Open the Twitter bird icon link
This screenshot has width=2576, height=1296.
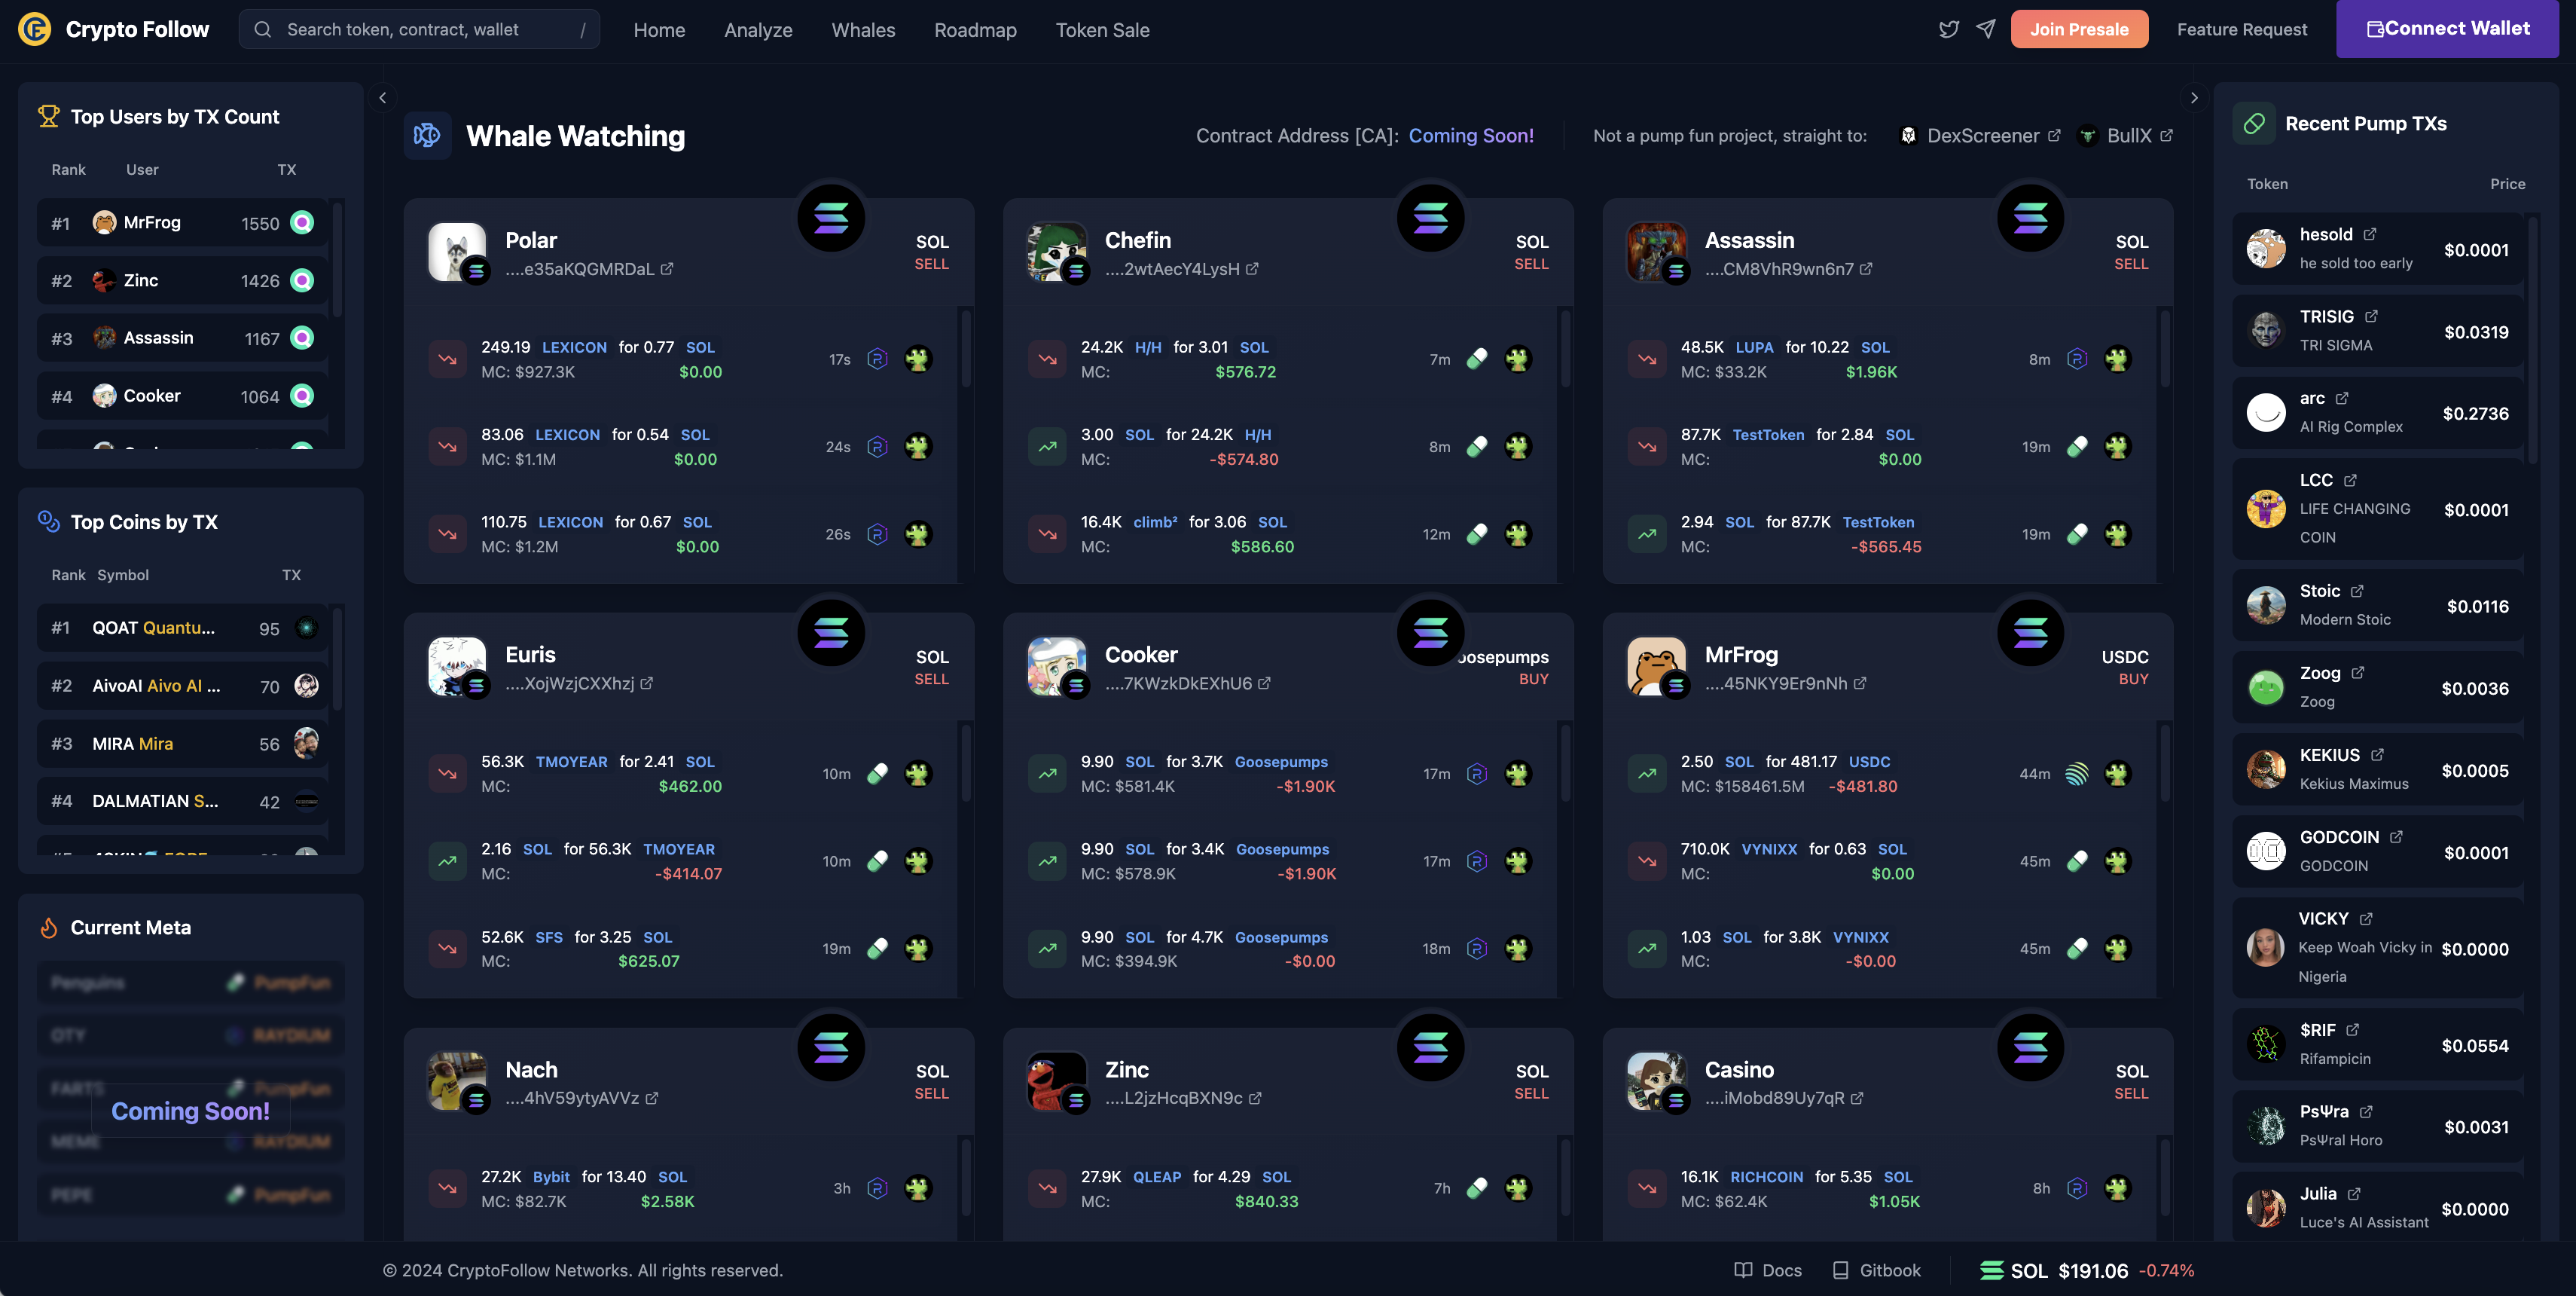point(1948,29)
